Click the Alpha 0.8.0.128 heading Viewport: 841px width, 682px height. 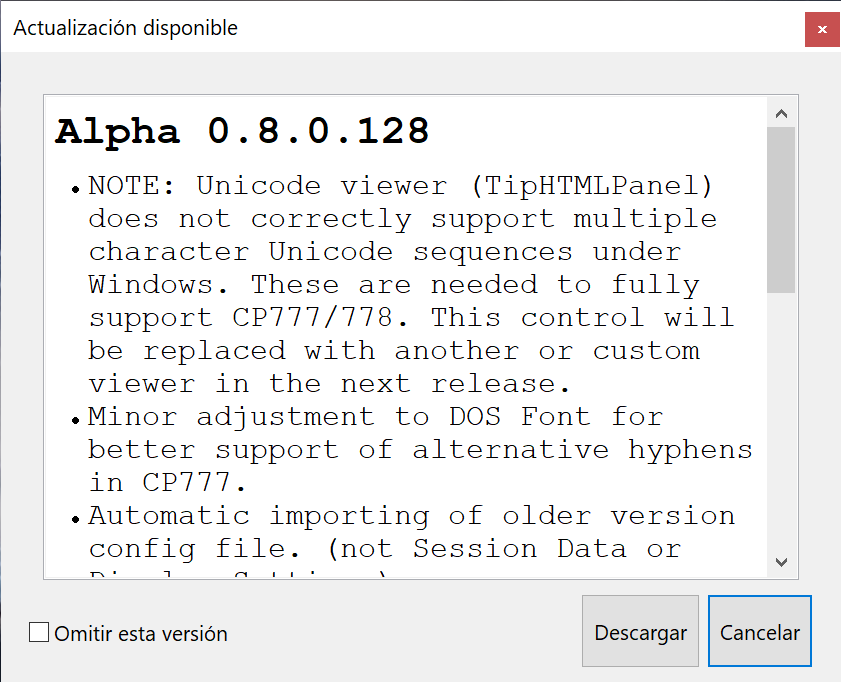tap(242, 131)
